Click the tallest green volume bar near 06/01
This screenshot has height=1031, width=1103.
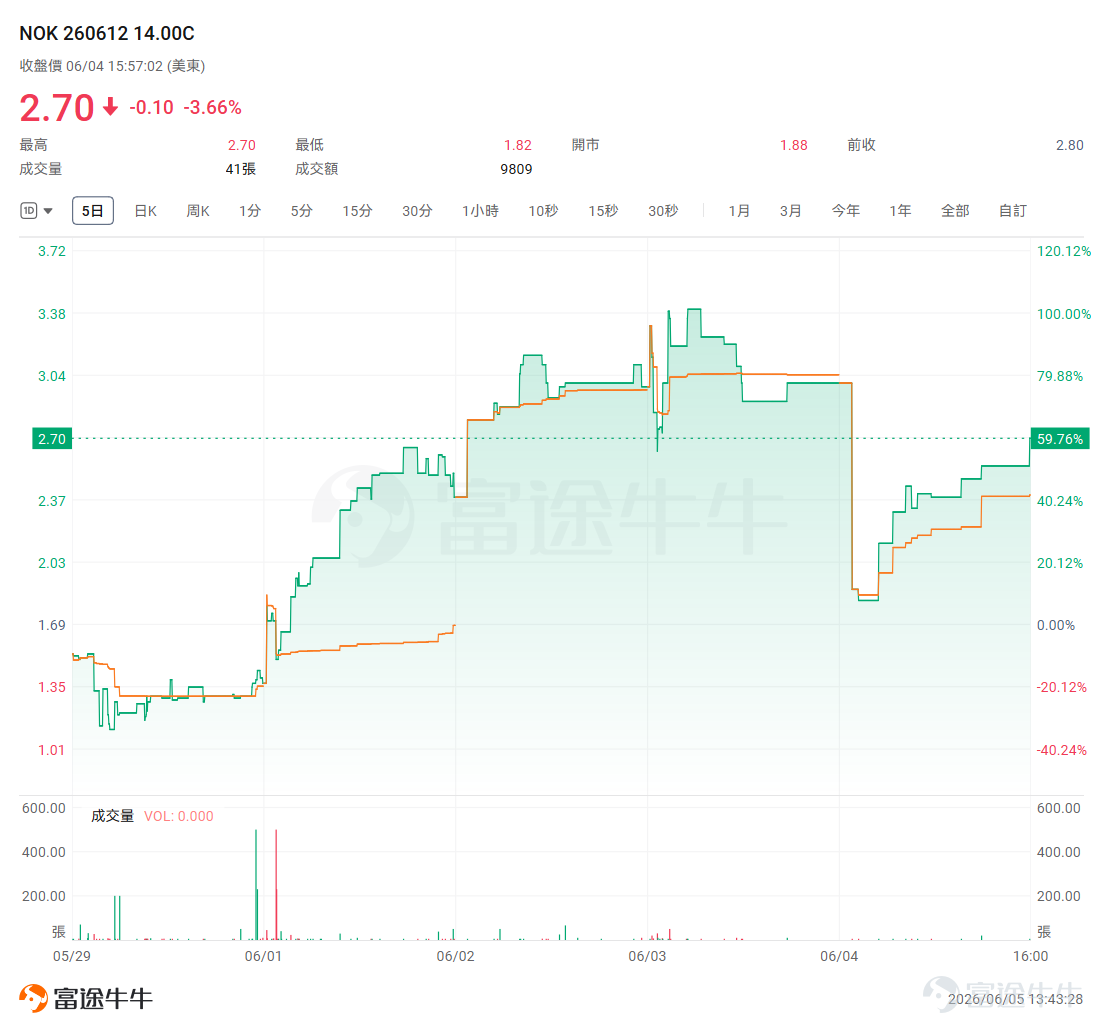(256, 885)
